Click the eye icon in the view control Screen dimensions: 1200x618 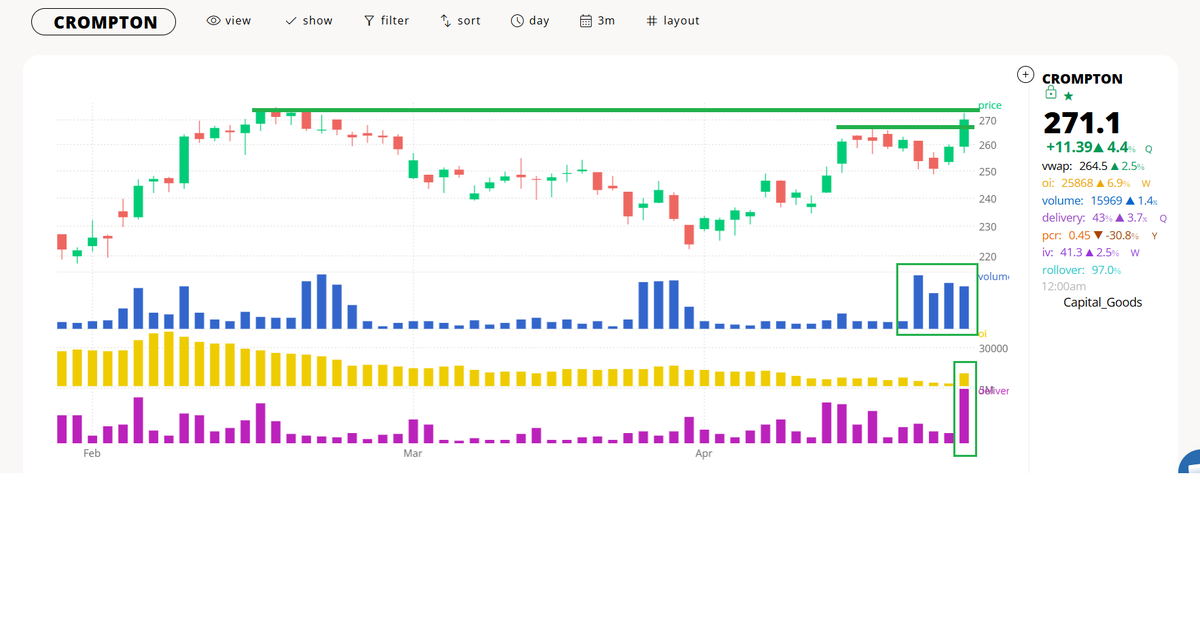click(x=213, y=20)
